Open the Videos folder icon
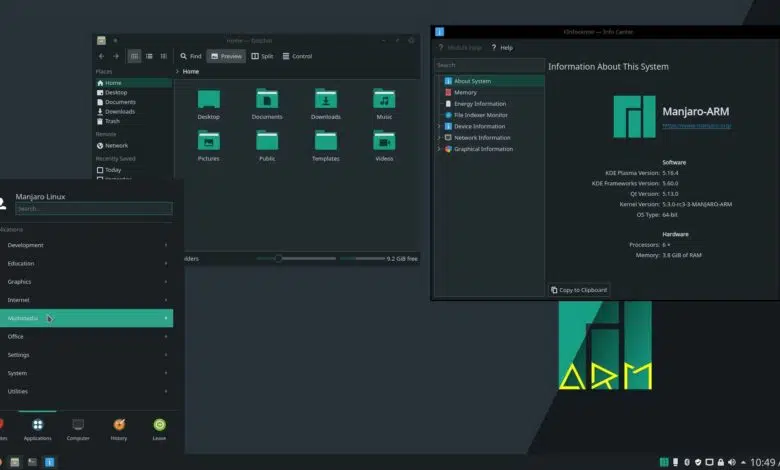 point(384,146)
